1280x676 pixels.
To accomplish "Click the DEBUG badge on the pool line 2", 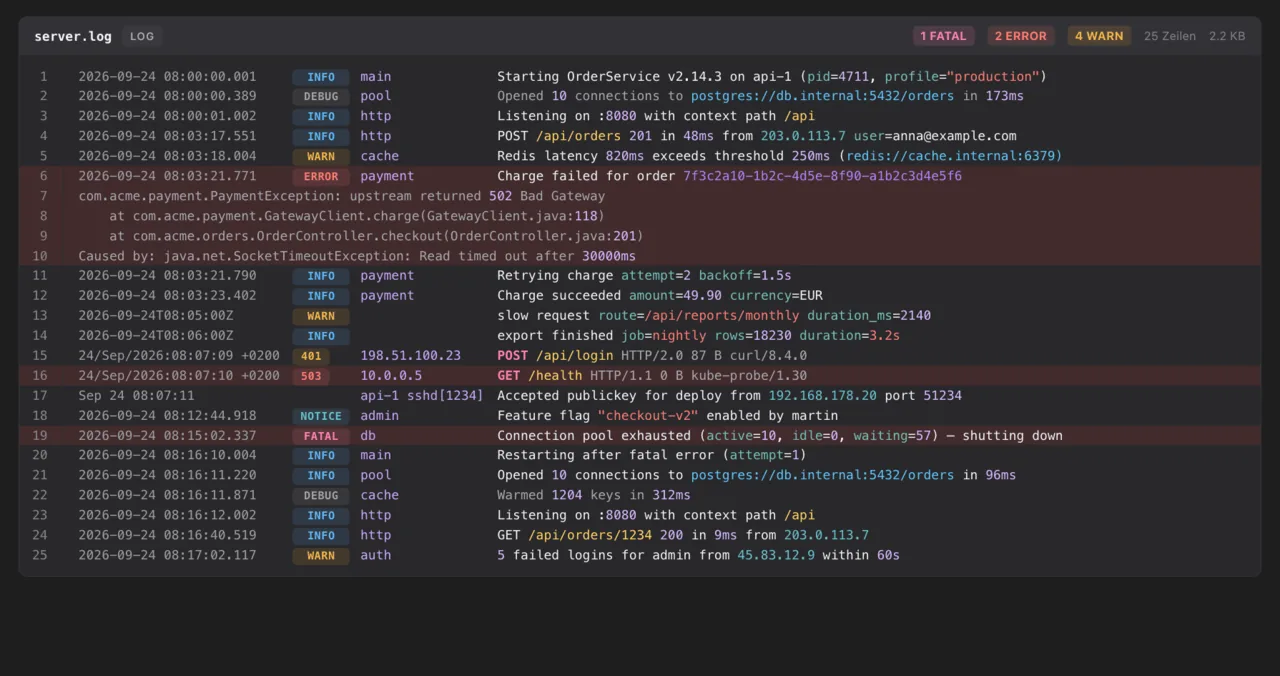I will [321, 96].
